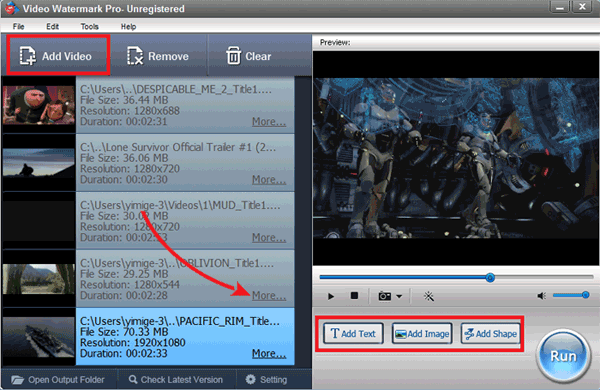The width and height of the screenshot is (600, 390).
Task: Stop the preview playback
Action: 354,296
